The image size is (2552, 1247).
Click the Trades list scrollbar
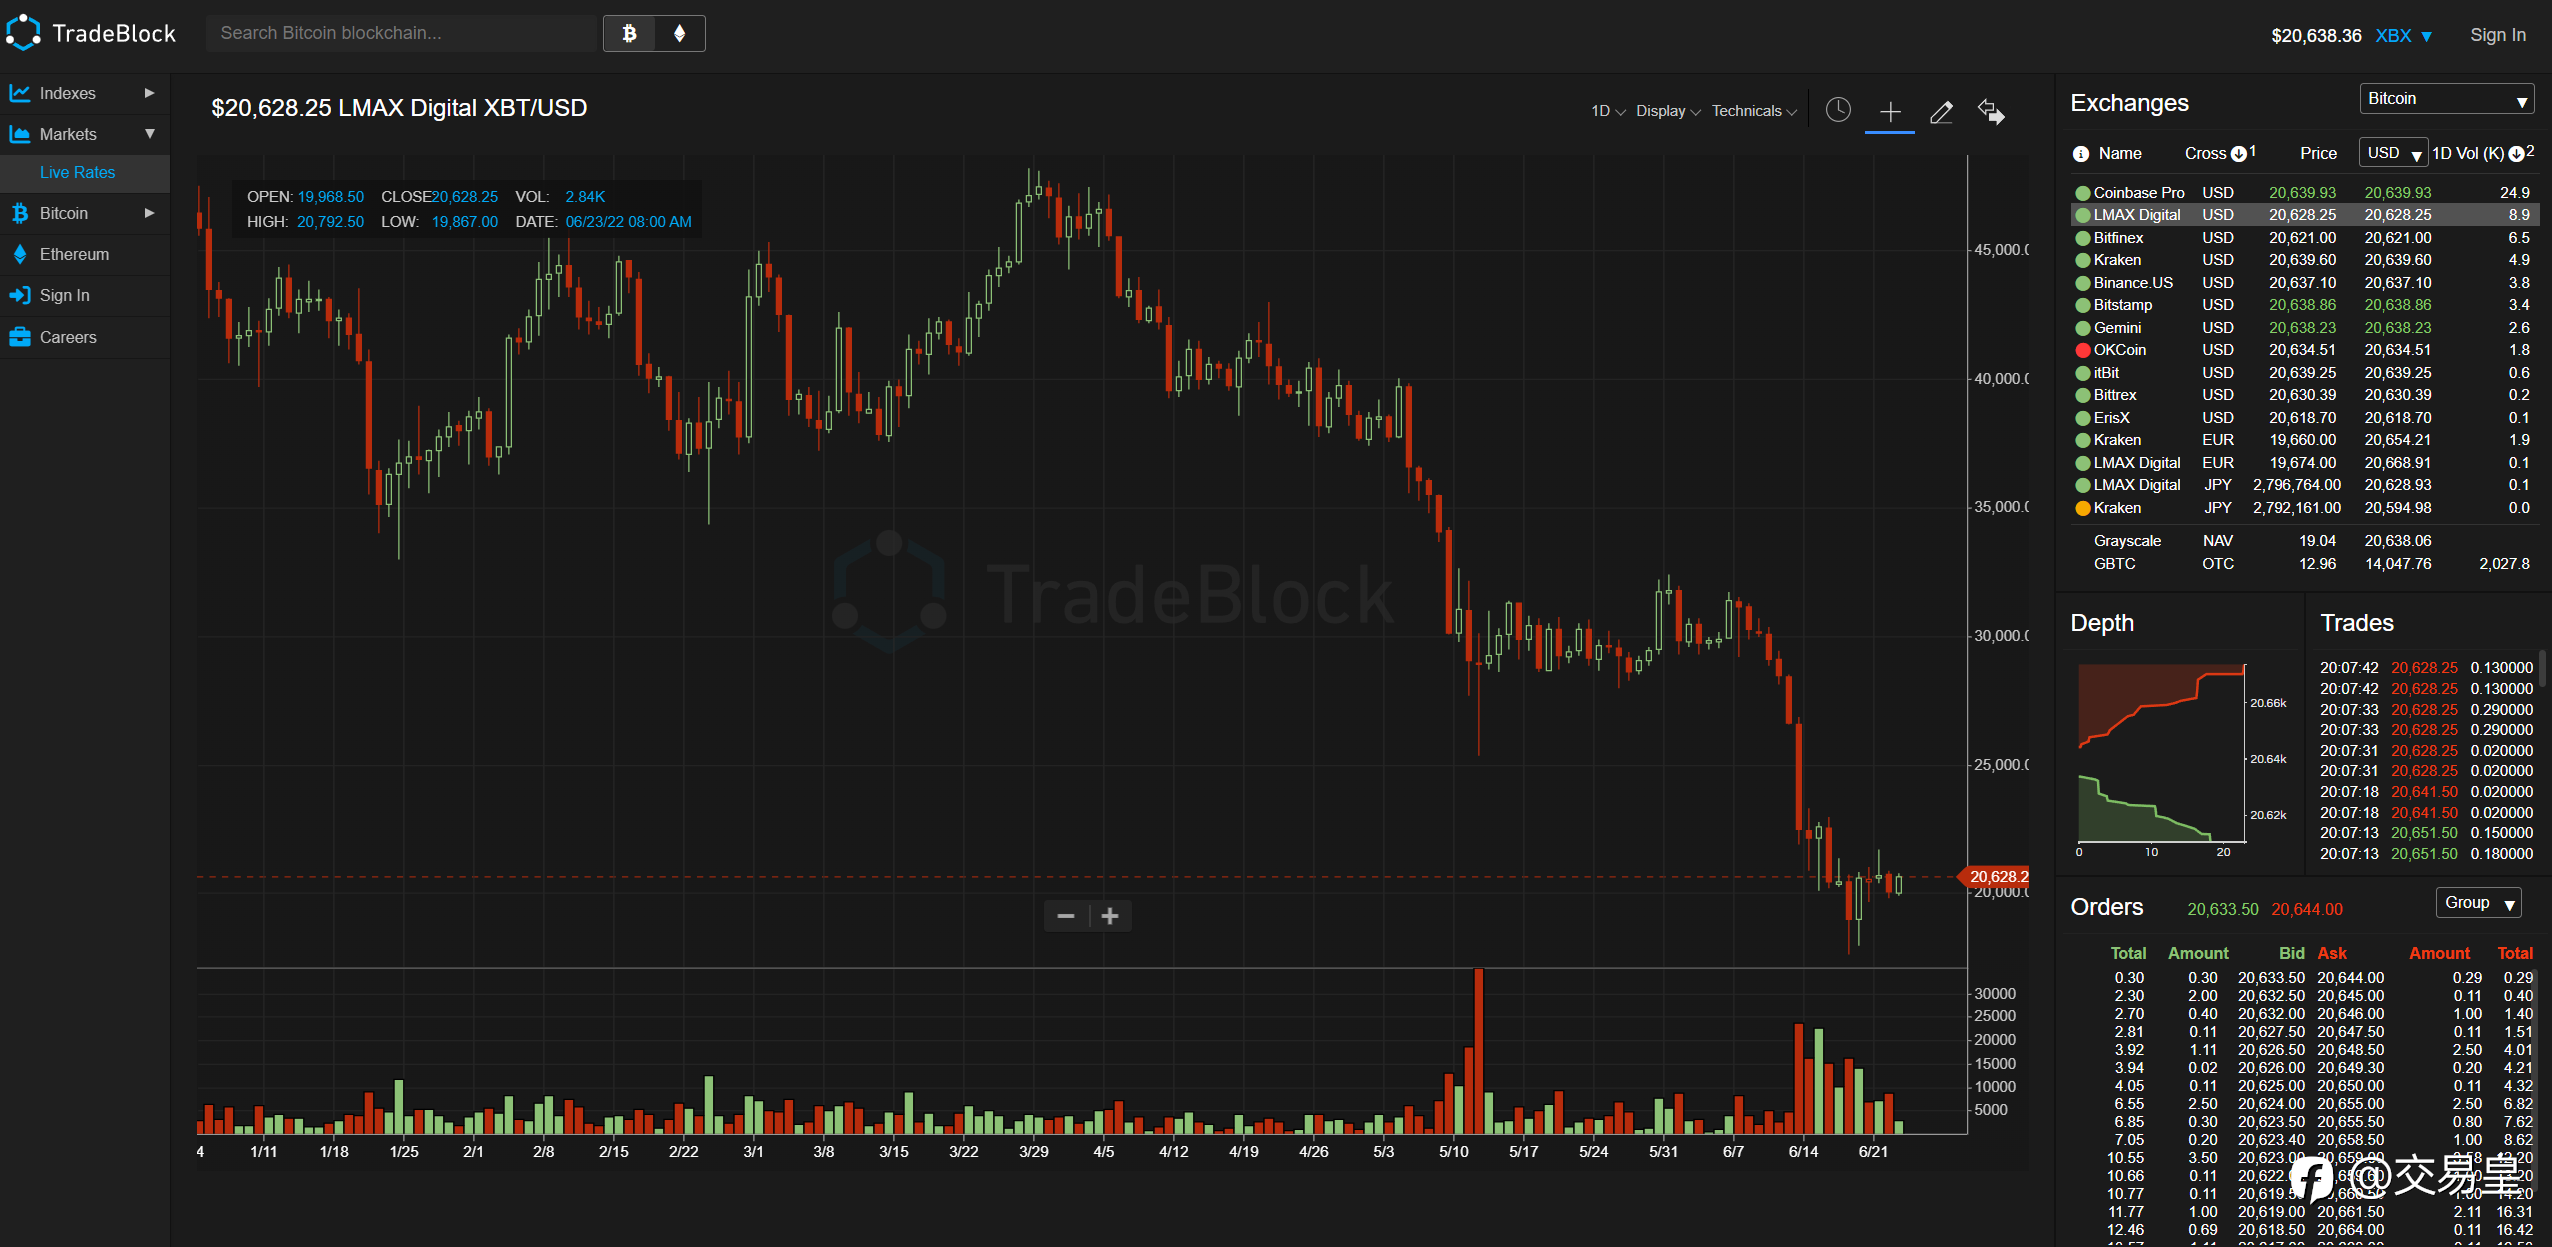(x=2542, y=668)
